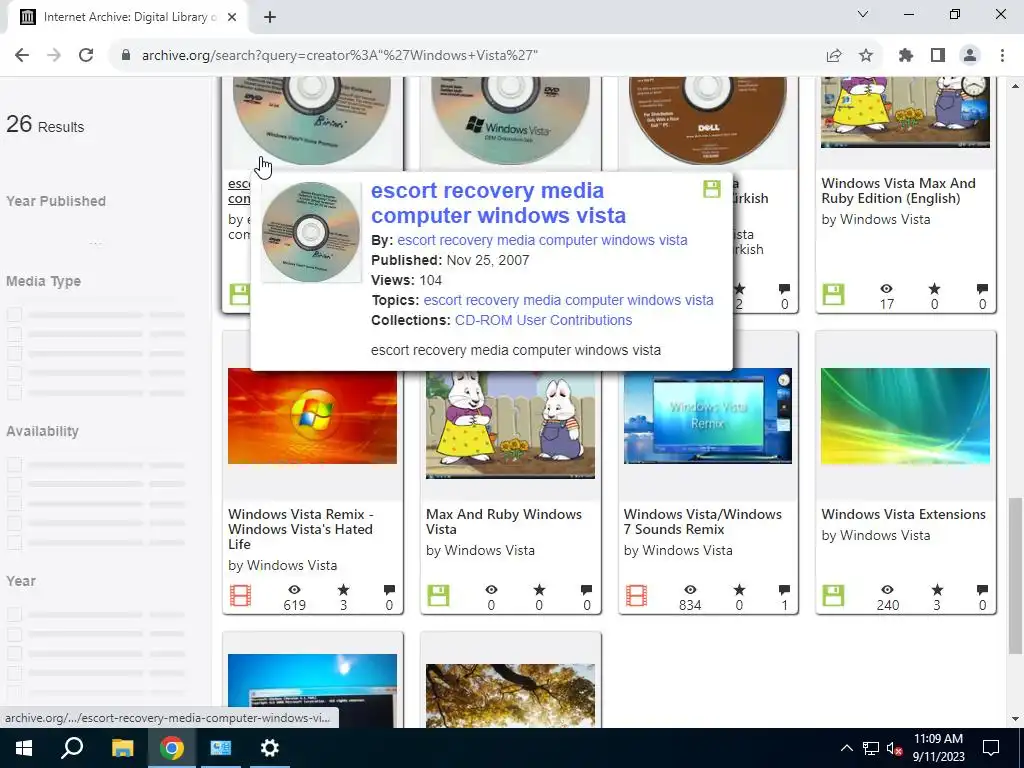Select the Internet Archive browser tab
Viewport: 1024px width, 768px height.
pos(127,17)
